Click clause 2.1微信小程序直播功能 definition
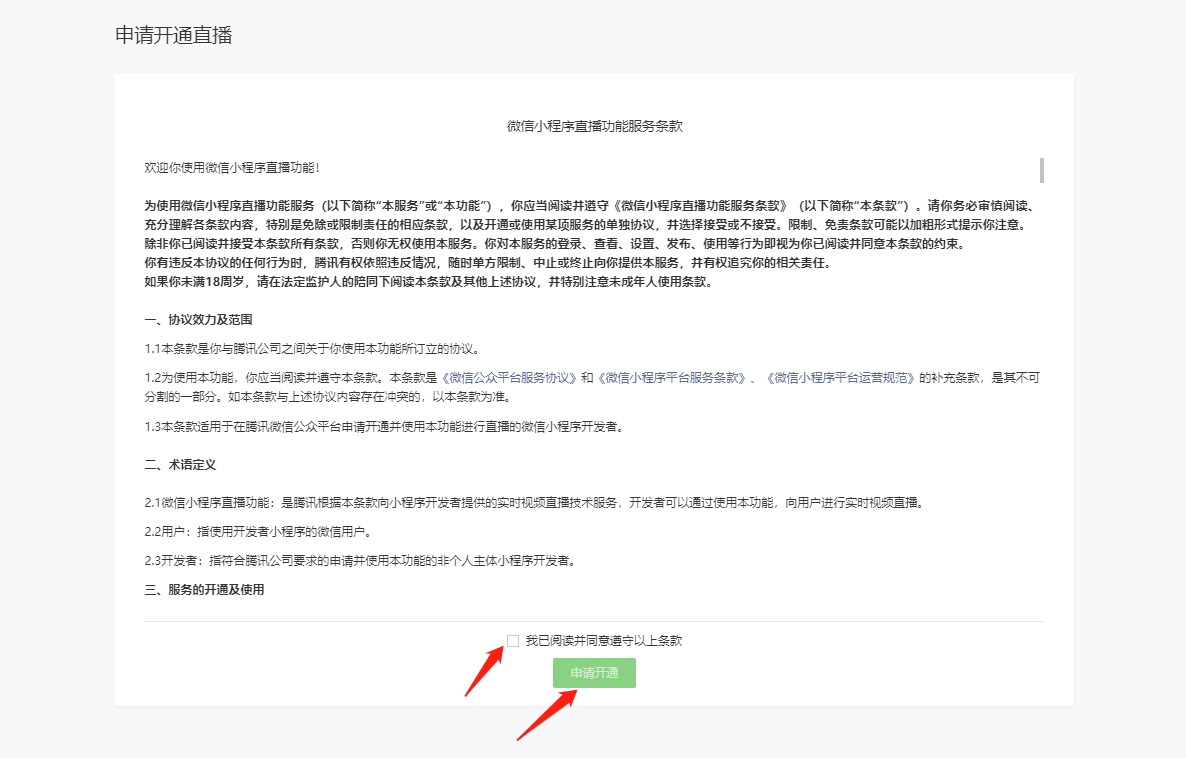The image size is (1186, 758). point(535,503)
